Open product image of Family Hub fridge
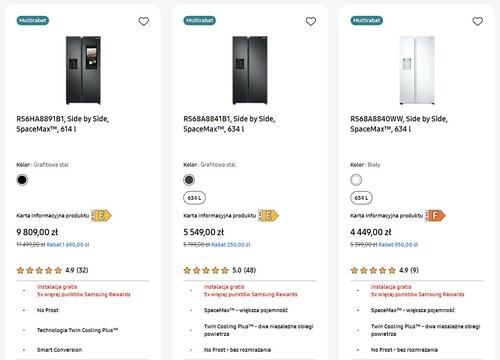500x360 pixels. tap(83, 70)
